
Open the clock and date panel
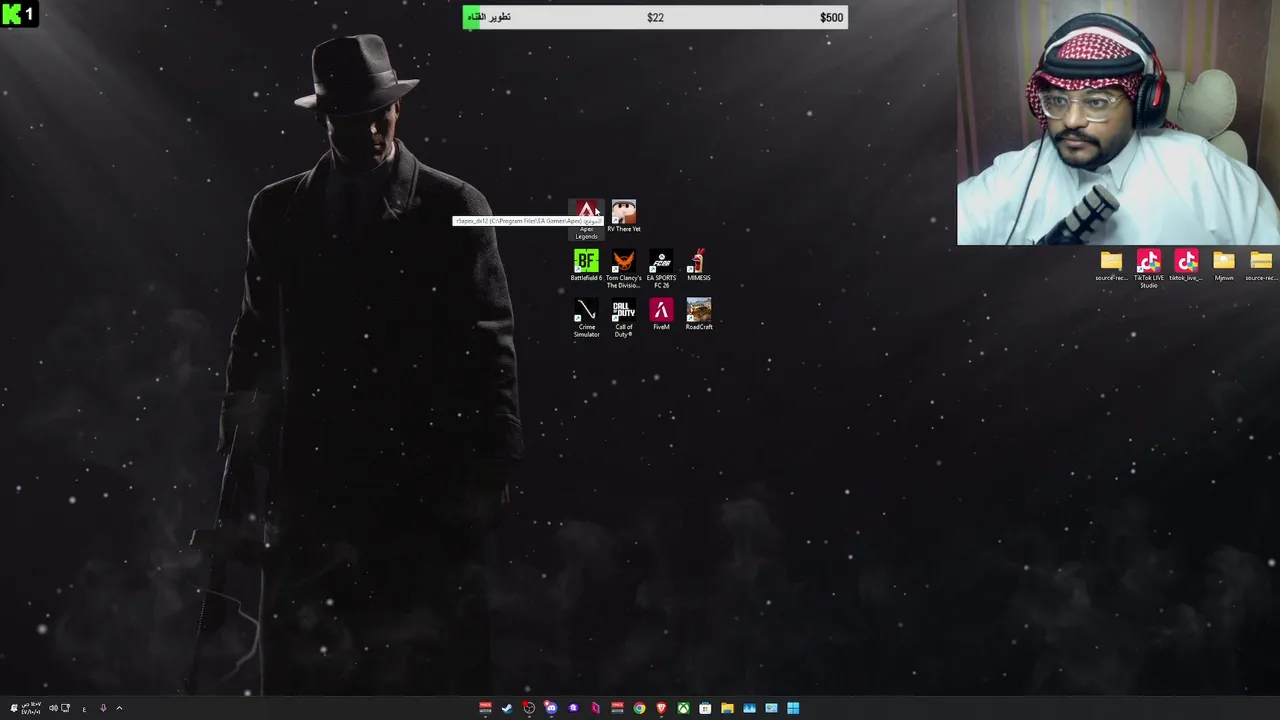pos(31,708)
